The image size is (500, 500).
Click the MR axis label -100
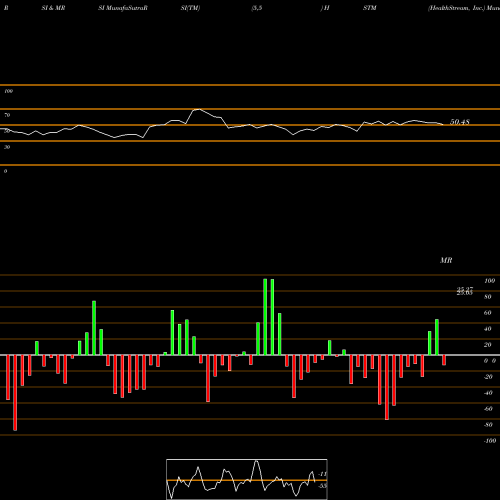tap(490, 441)
